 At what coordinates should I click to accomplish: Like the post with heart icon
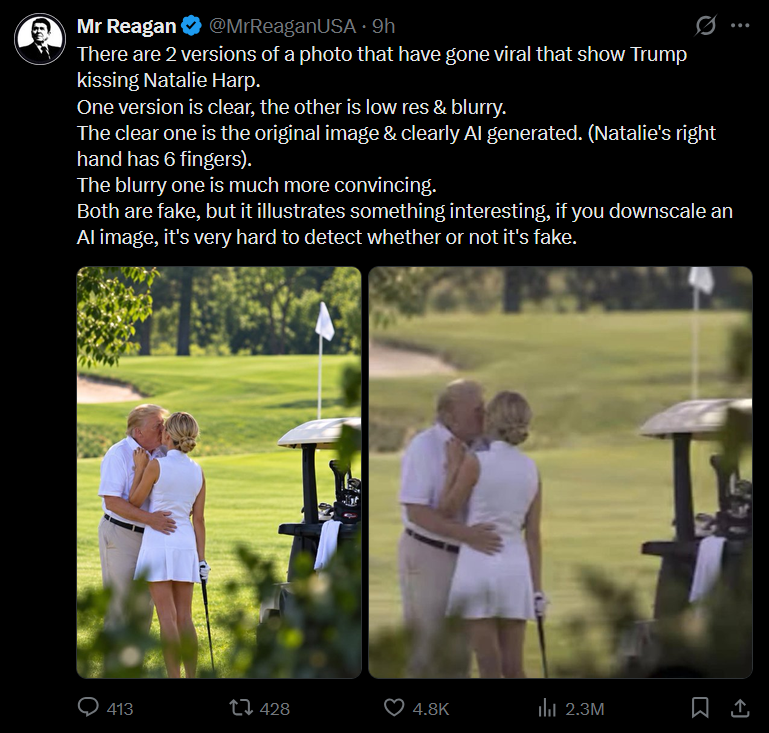tap(394, 708)
